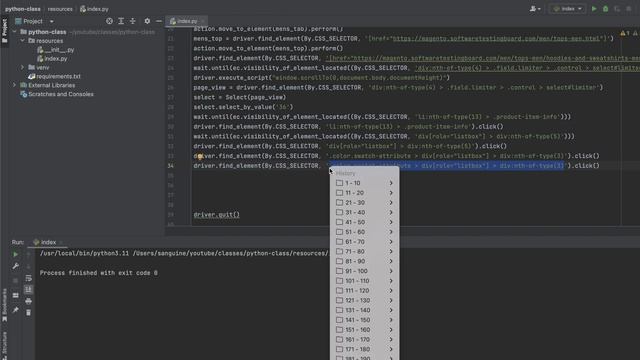Expand the '91 - 100' history entry
Screen dimensions: 640x360
[364, 271]
